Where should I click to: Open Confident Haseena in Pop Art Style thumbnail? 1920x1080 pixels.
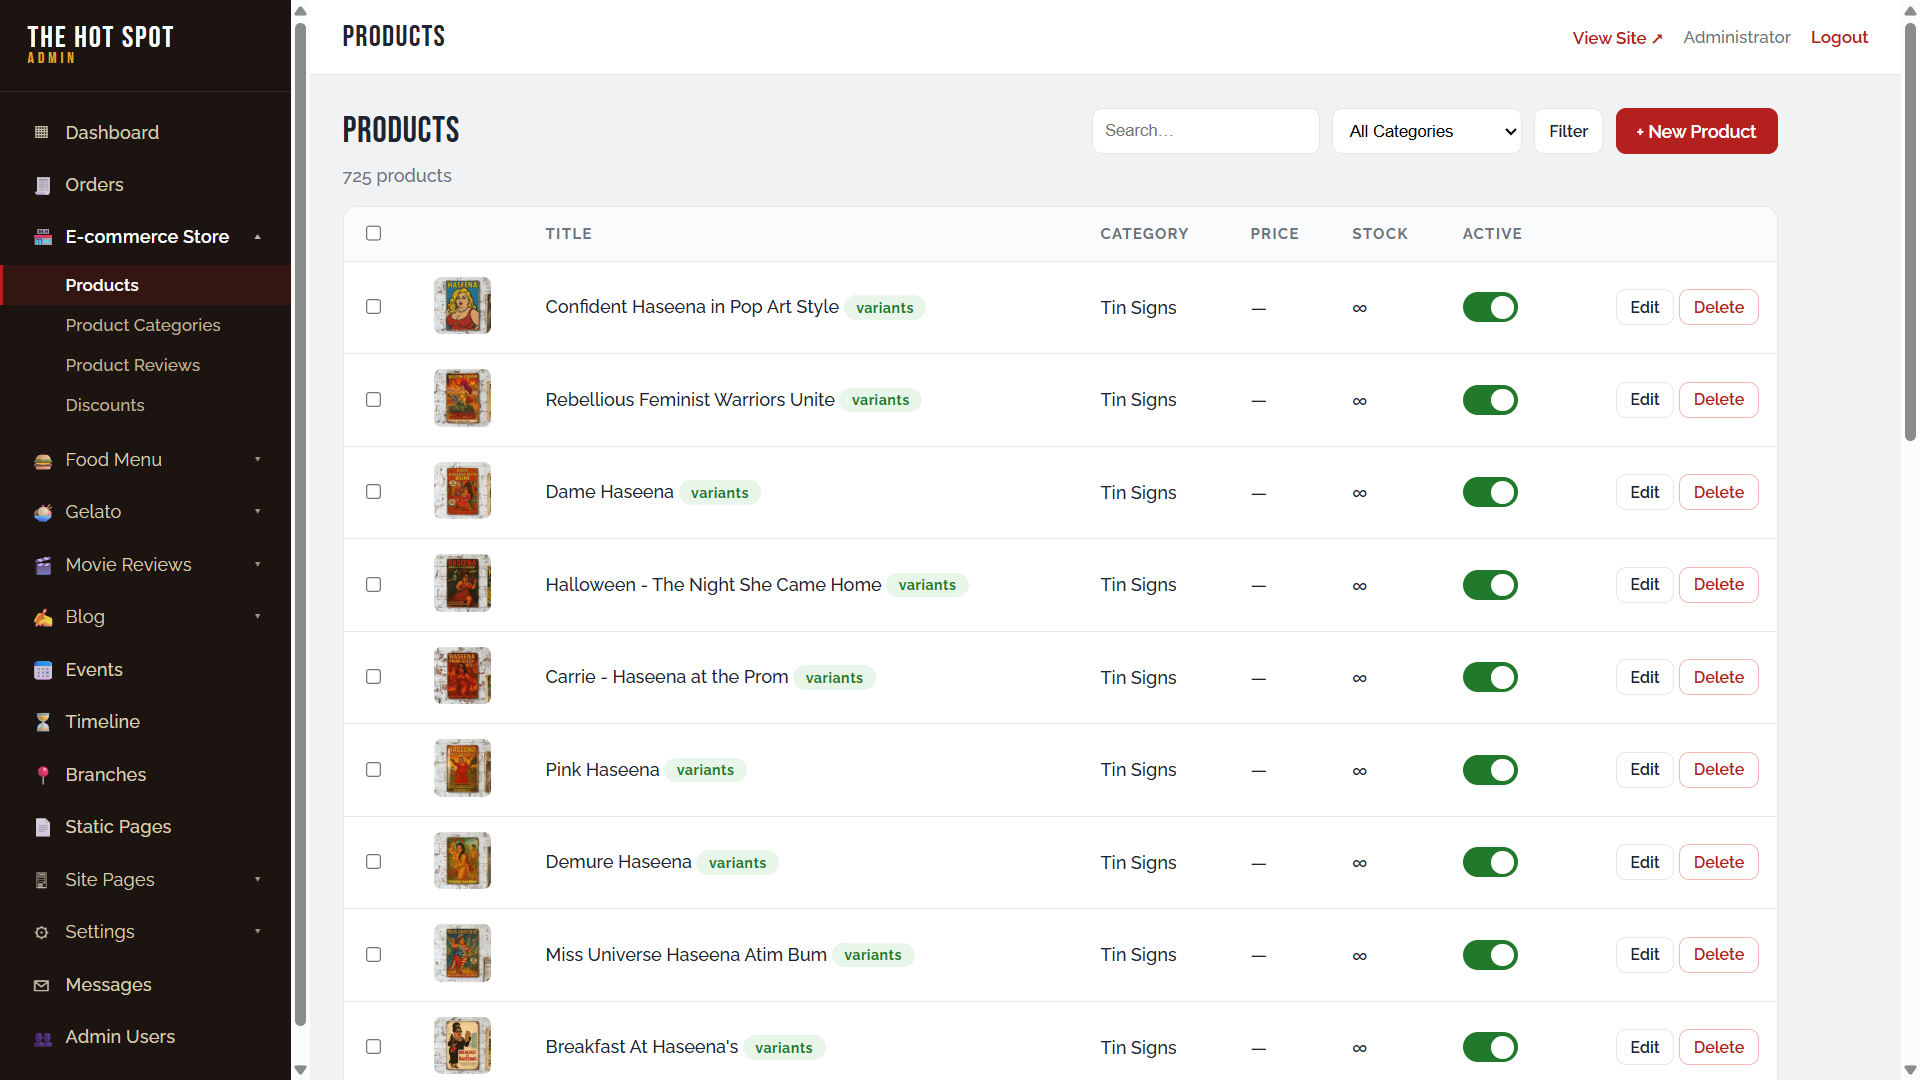coord(462,306)
